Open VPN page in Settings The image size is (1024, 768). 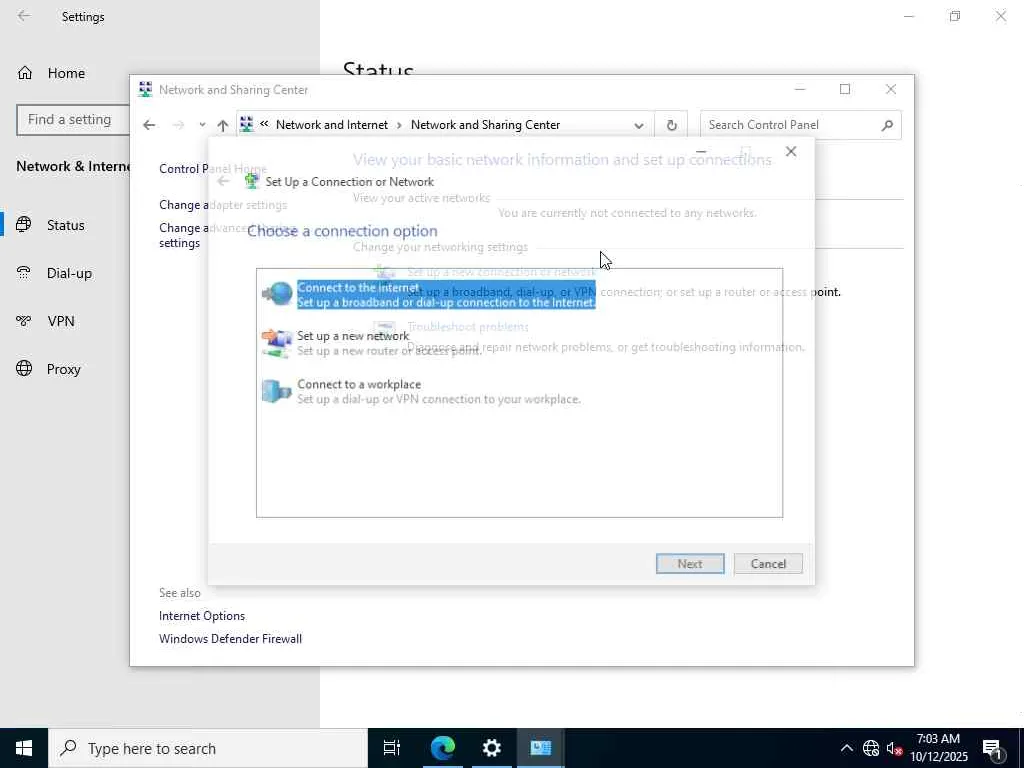coord(61,321)
